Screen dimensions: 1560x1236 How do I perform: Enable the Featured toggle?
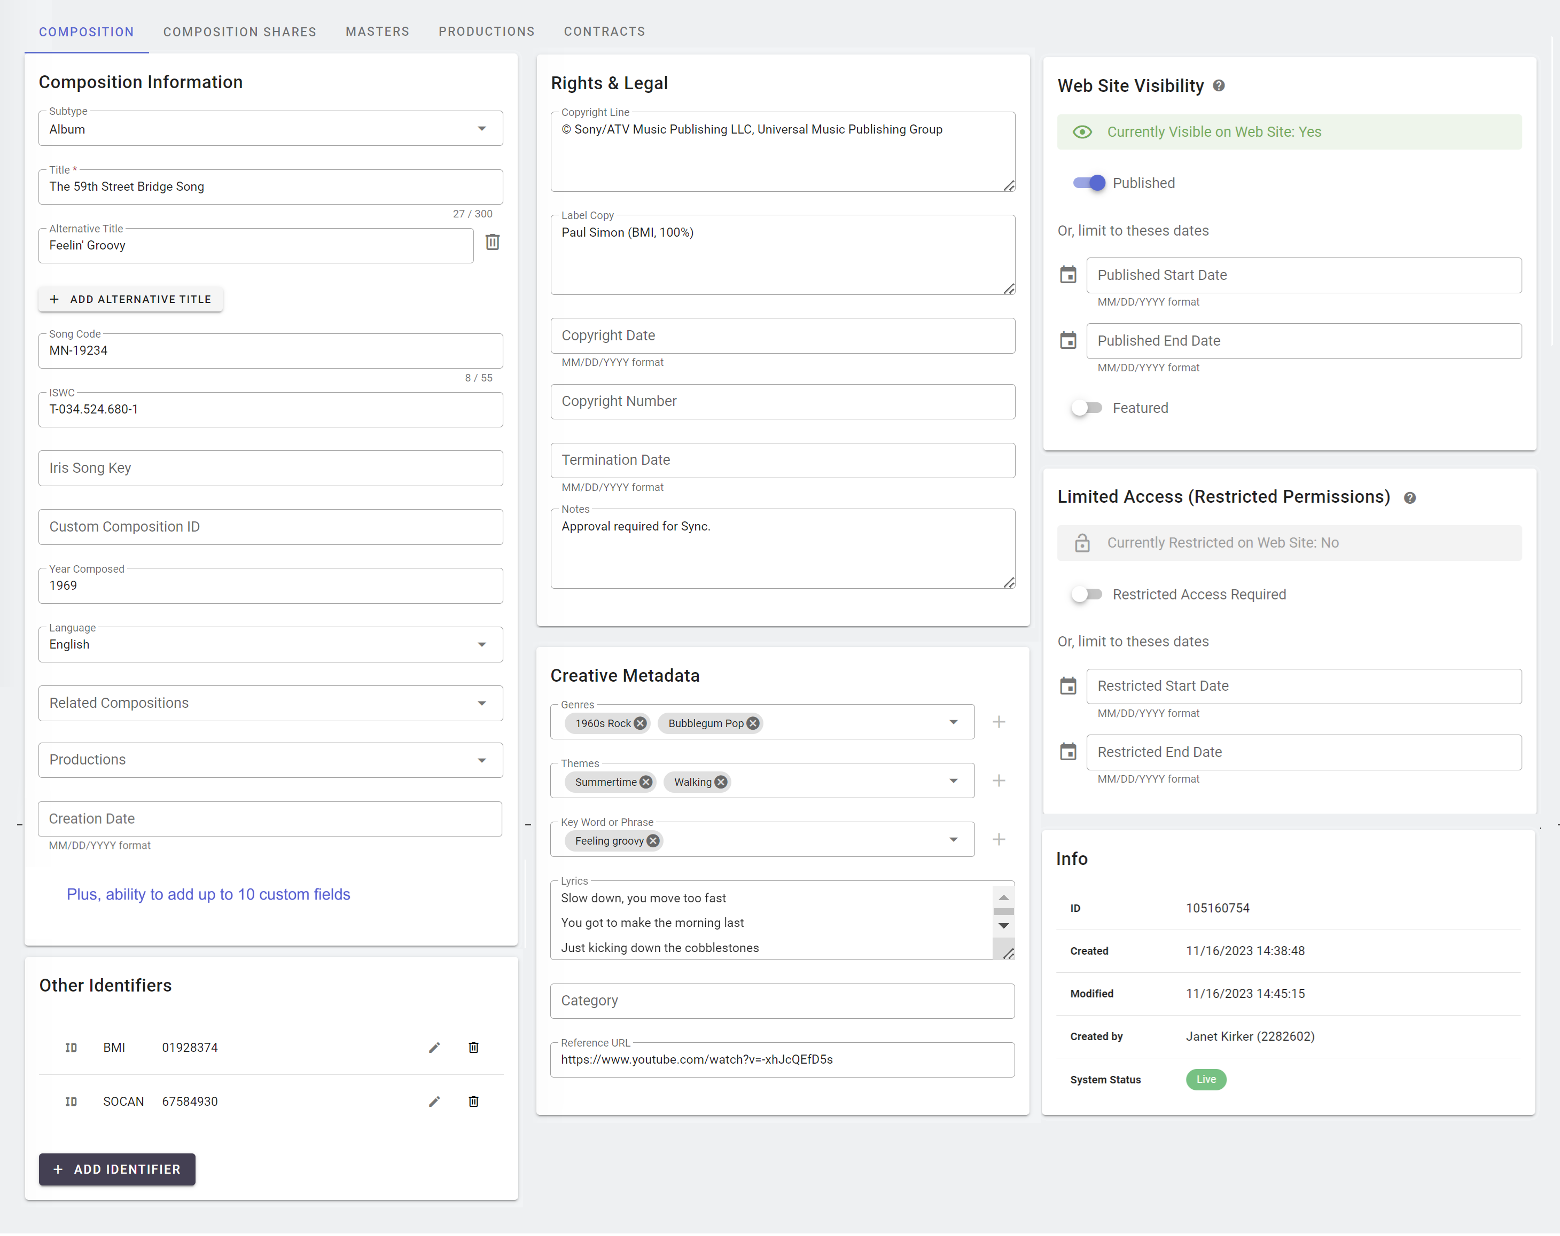pyautogui.click(x=1086, y=408)
